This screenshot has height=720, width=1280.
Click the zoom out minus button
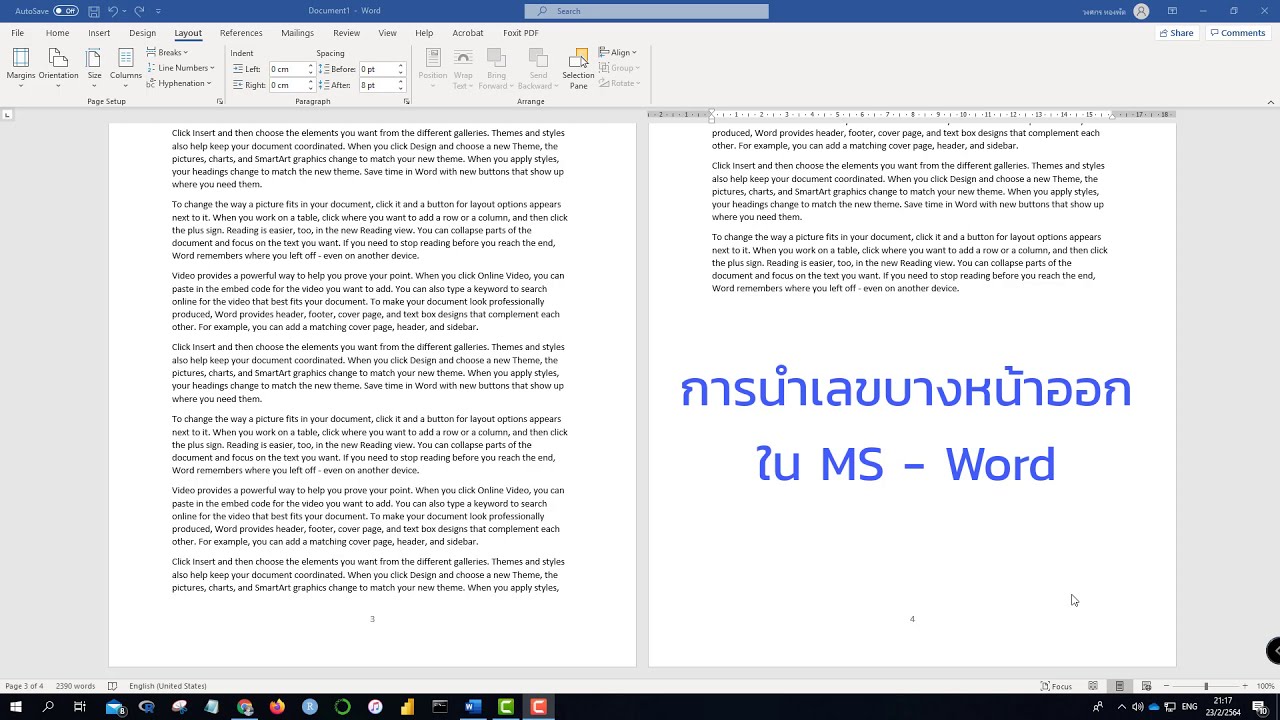click(x=1166, y=686)
